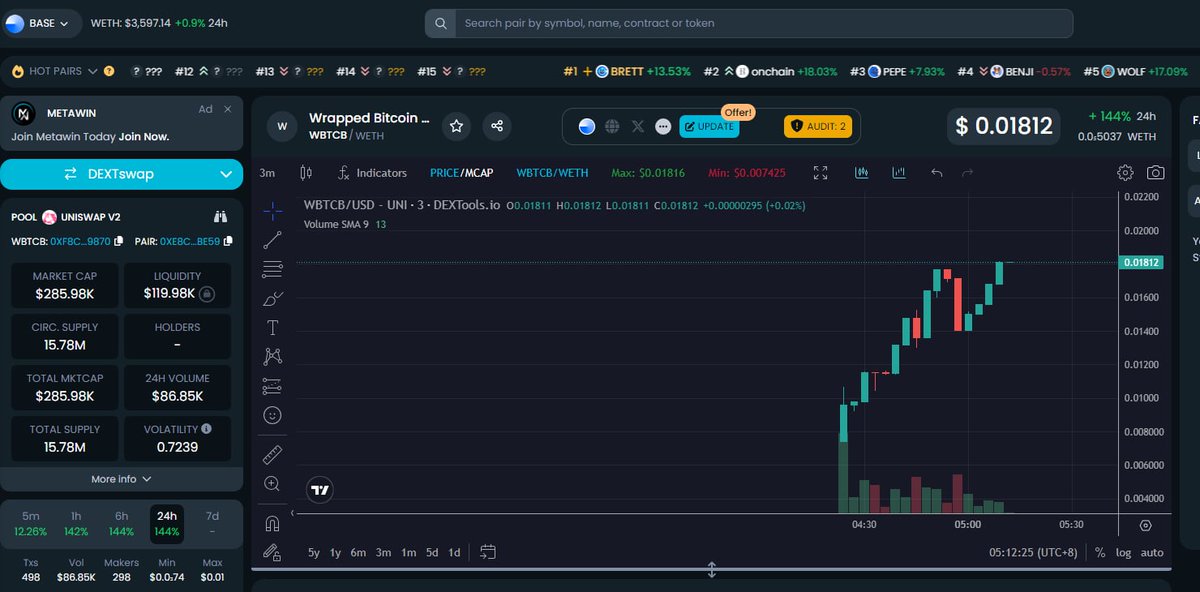This screenshot has height=592, width=1200.
Task: Expand More info section
Action: [121, 479]
